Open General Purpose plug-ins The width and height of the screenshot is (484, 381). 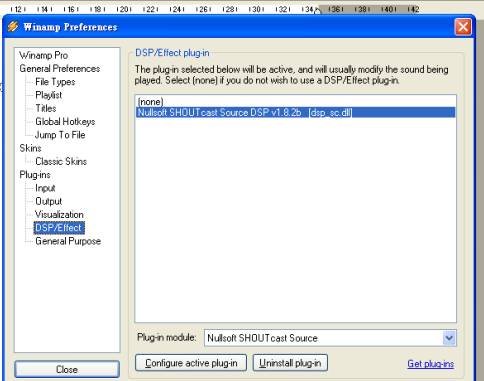[x=68, y=241]
